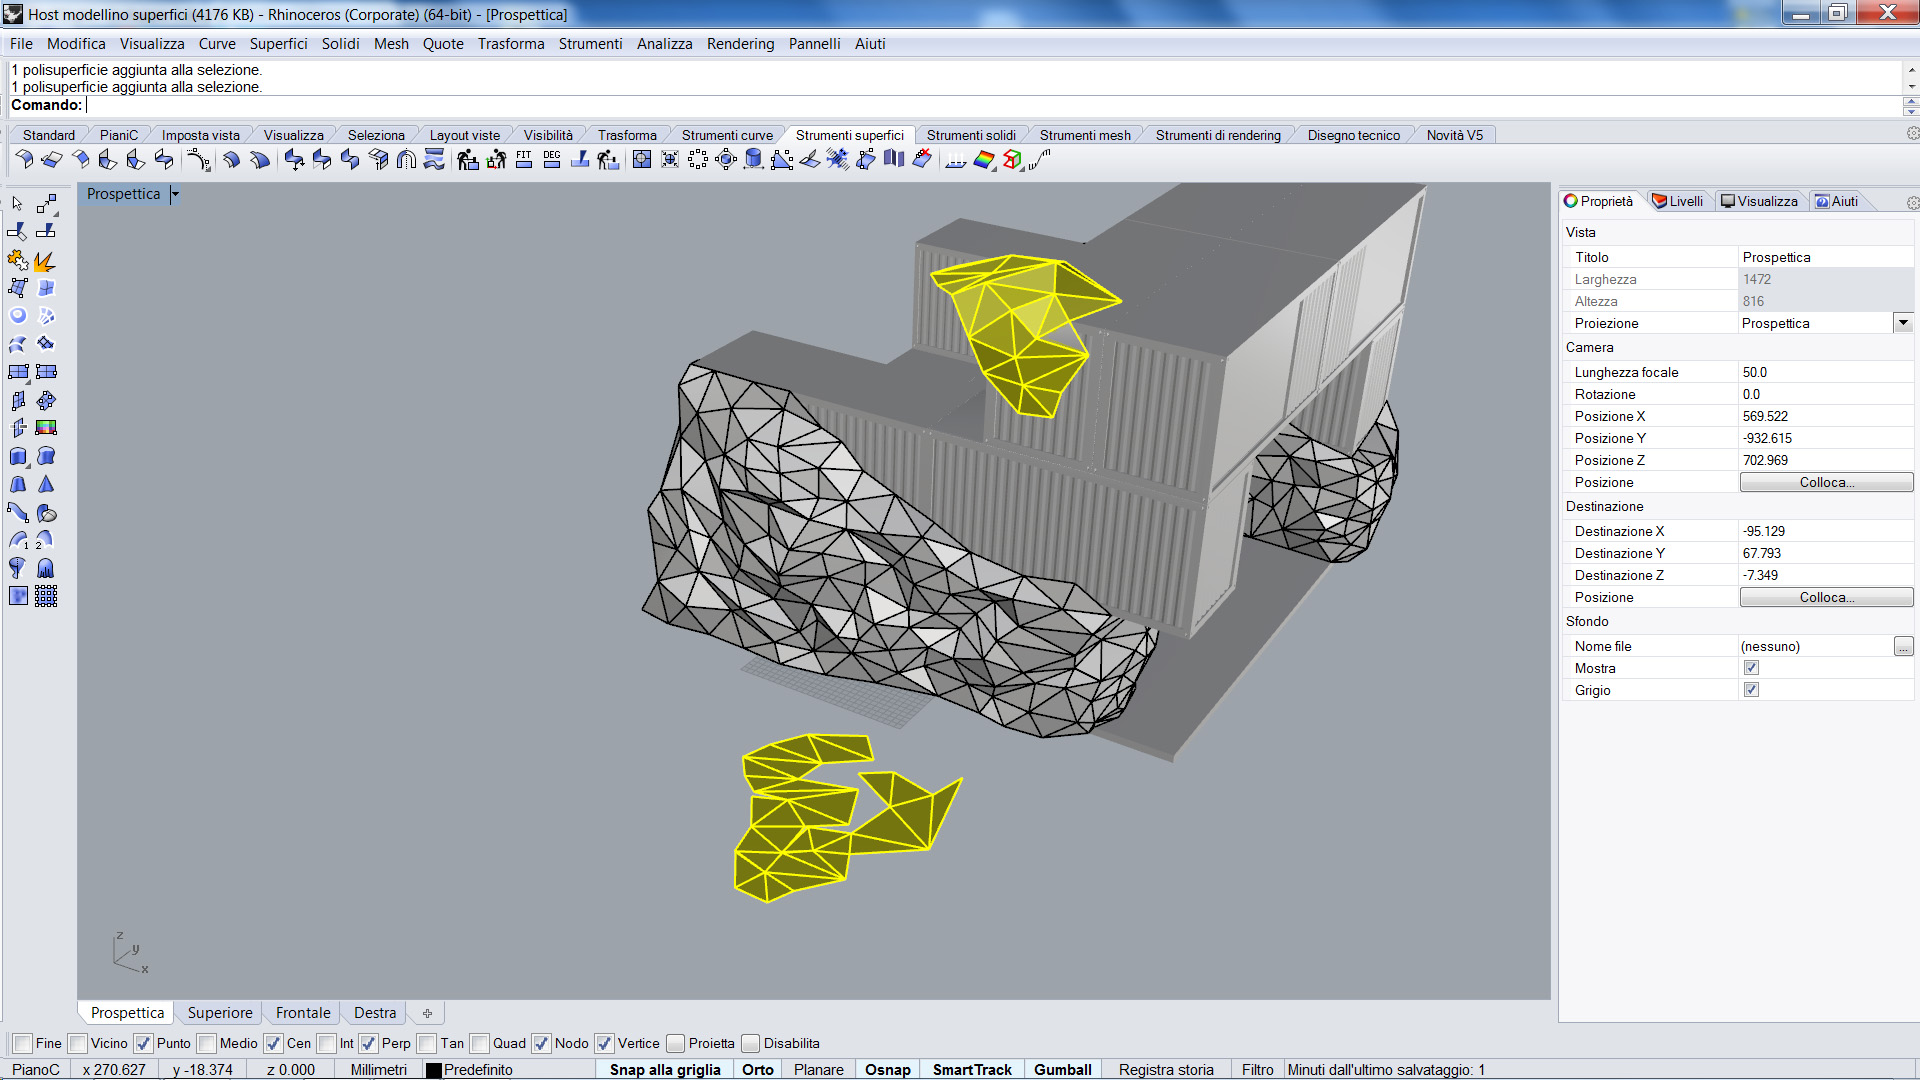
Task: Click the Explode tool icon
Action: 45,261
